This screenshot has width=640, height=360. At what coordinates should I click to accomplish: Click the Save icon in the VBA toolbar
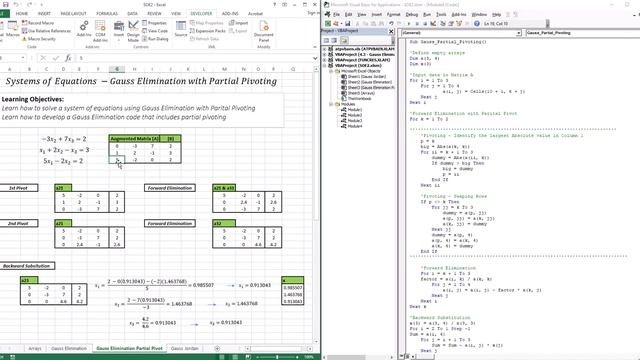(347, 24)
